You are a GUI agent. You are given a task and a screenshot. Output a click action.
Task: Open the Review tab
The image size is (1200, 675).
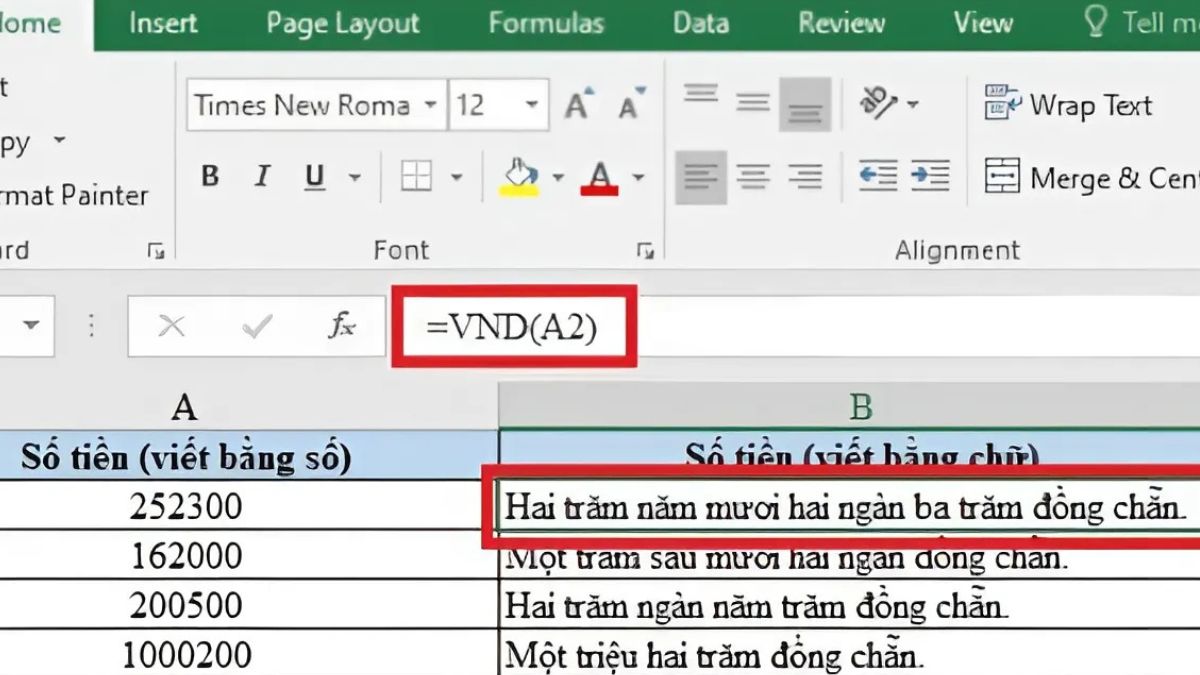841,23
